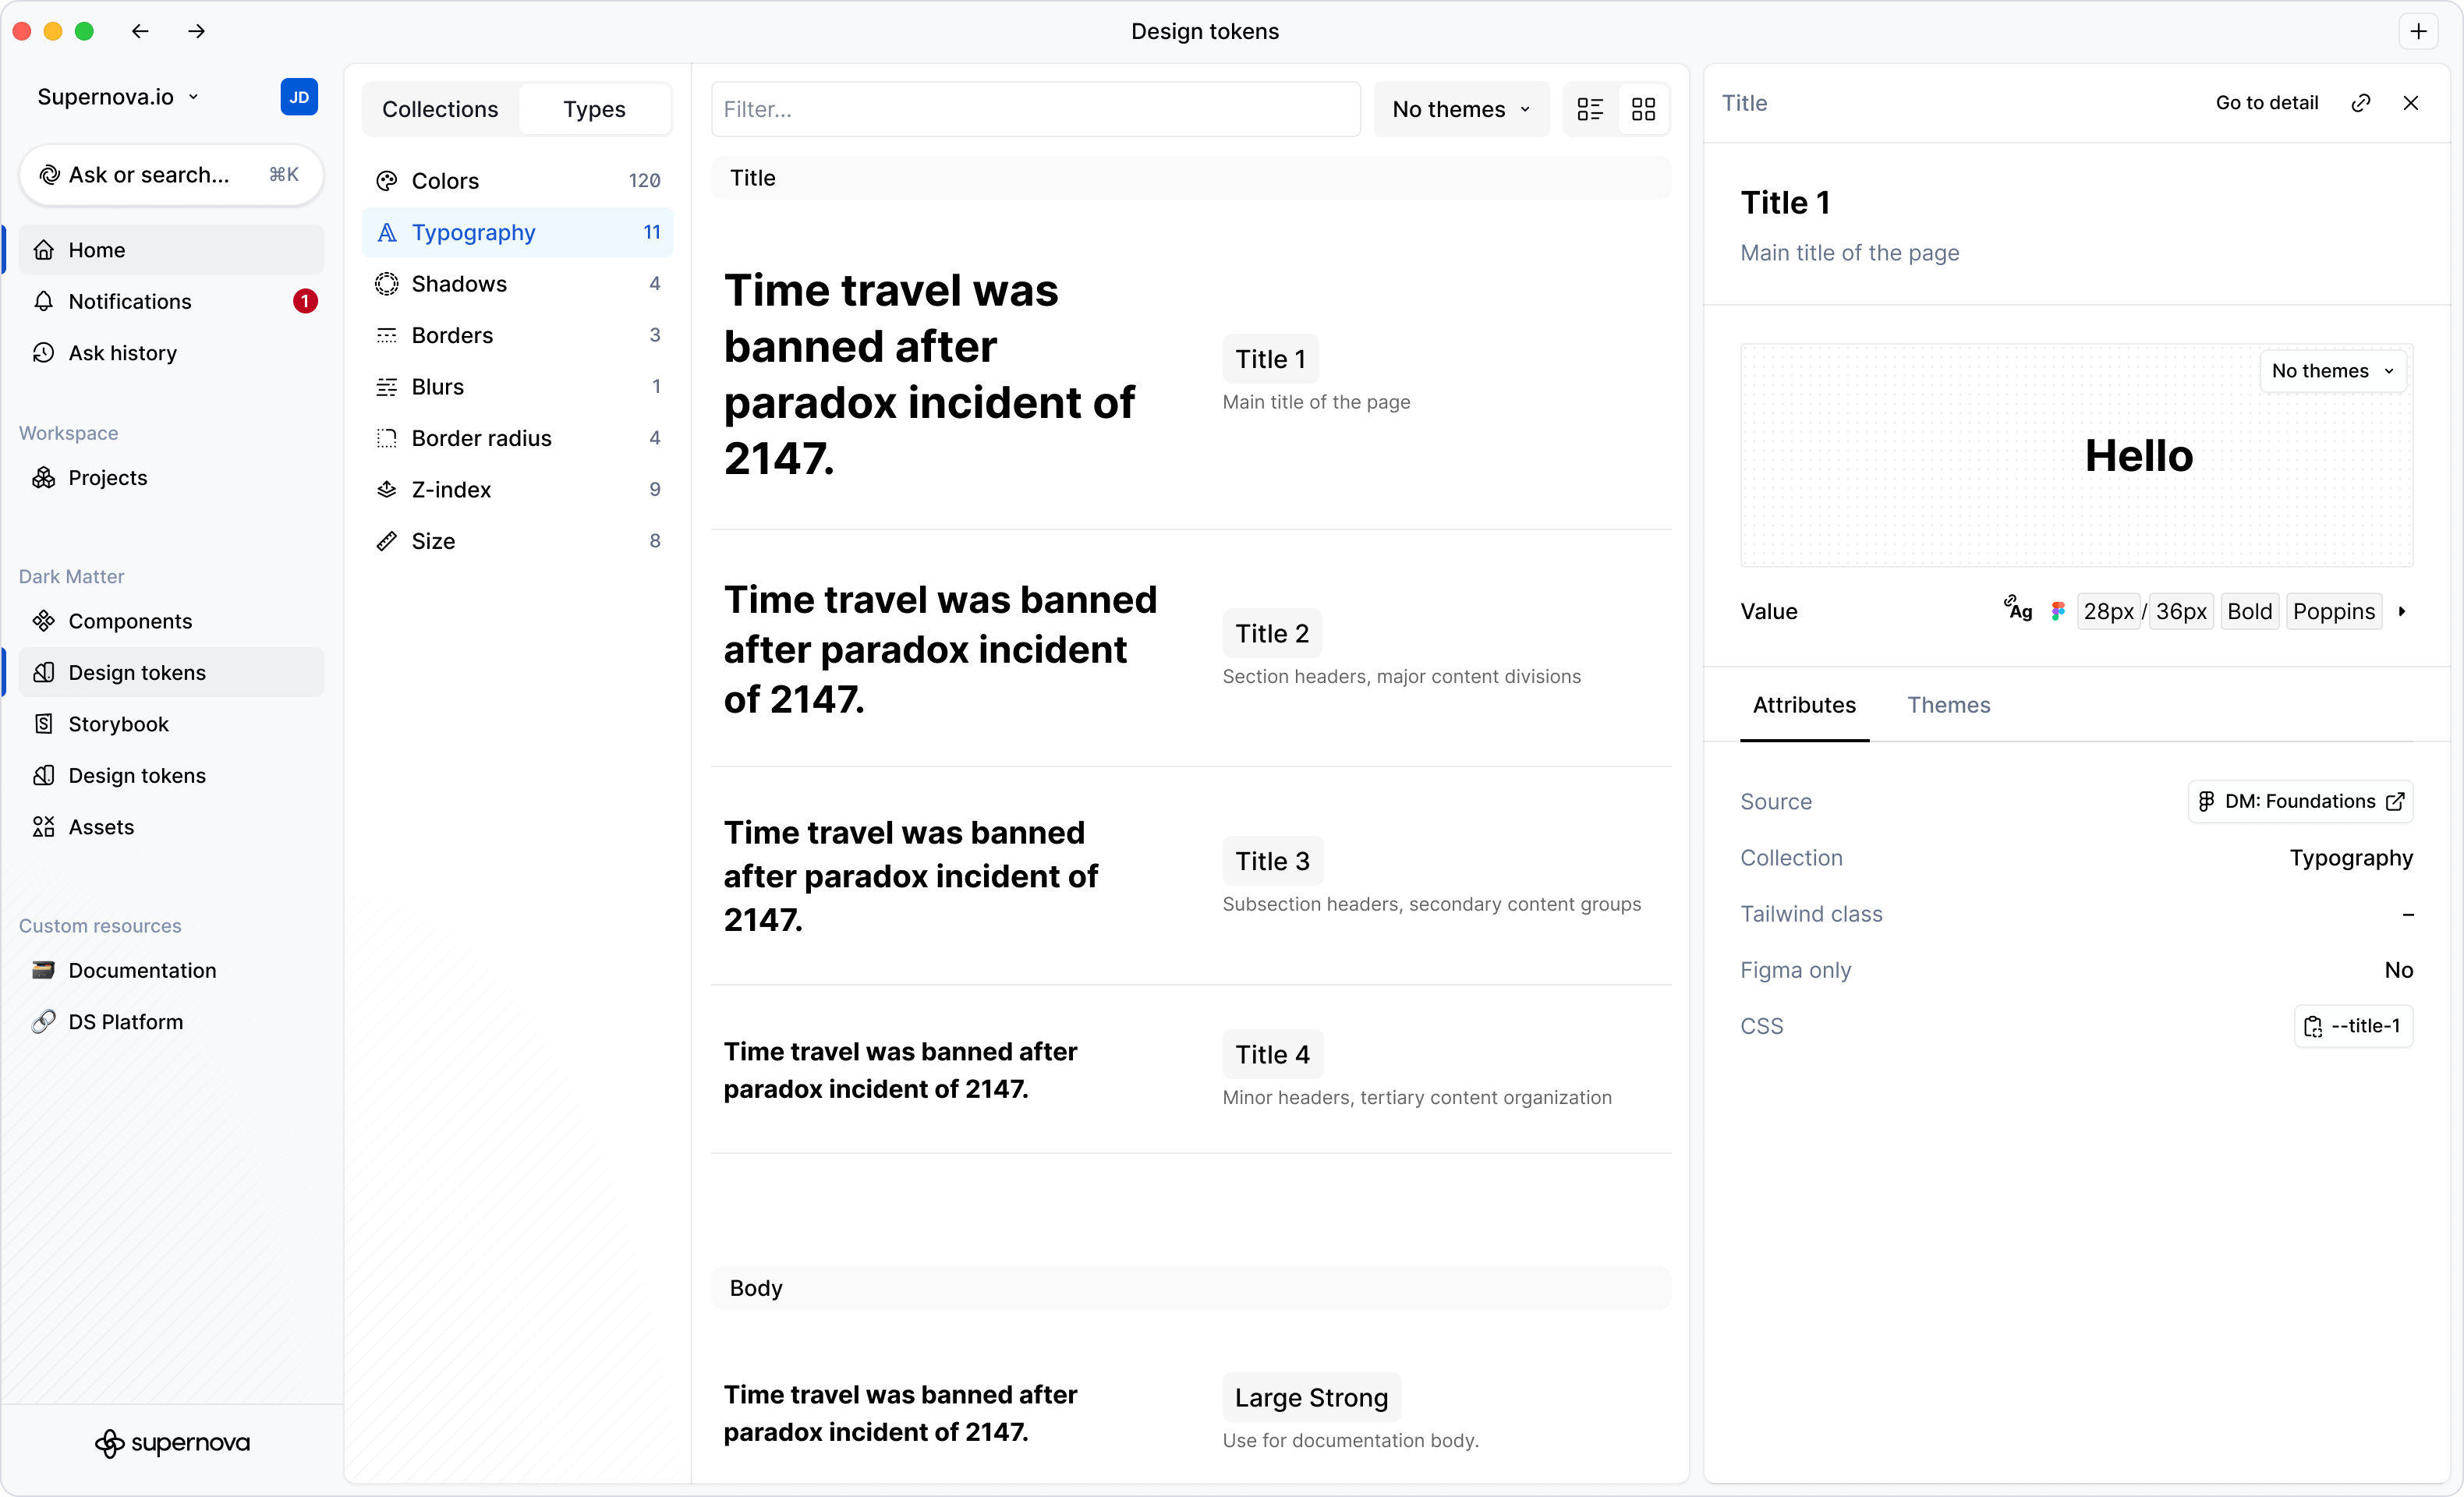The height and width of the screenshot is (1497, 2464).
Task: Open Projects under Workspace
Action: coord(171,478)
